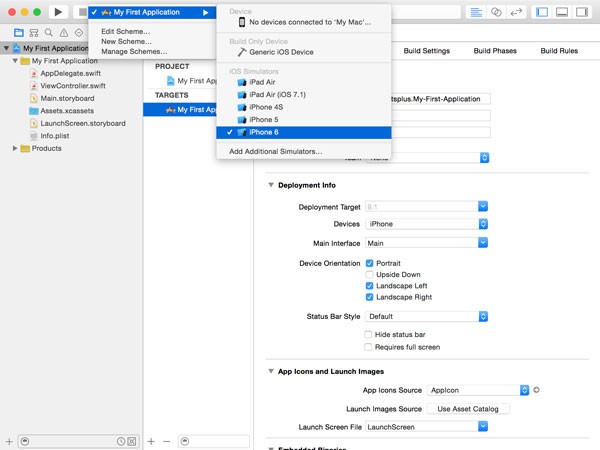Select My First Application scheme item
Screen dimensions: 600x450
point(152,12)
